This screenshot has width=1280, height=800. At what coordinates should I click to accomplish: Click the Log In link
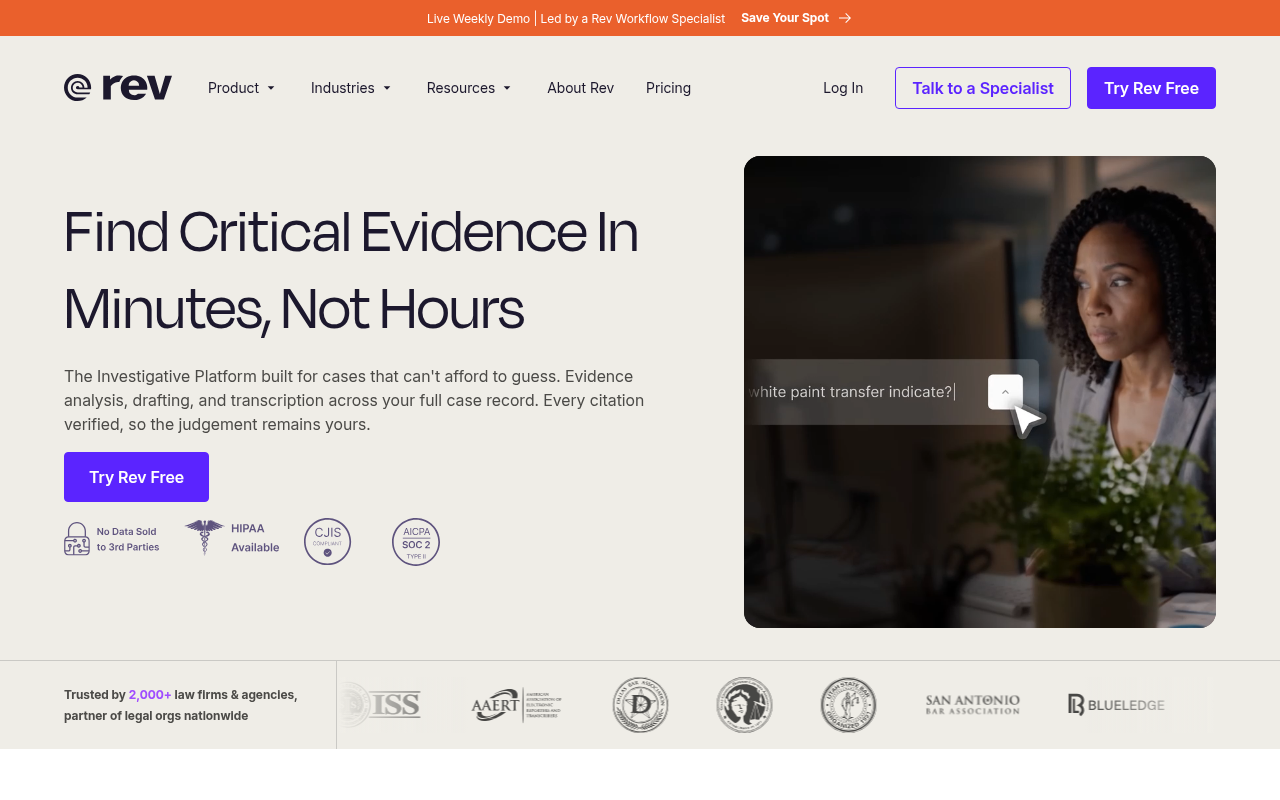click(x=843, y=88)
